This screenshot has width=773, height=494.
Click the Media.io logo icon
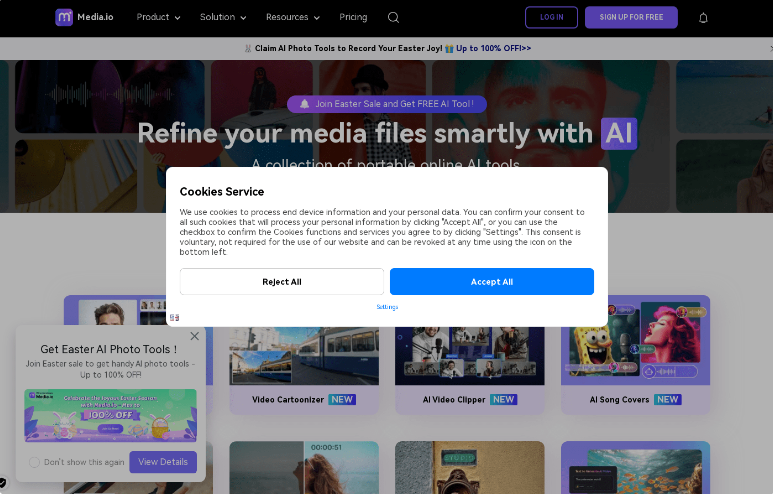click(x=64, y=17)
